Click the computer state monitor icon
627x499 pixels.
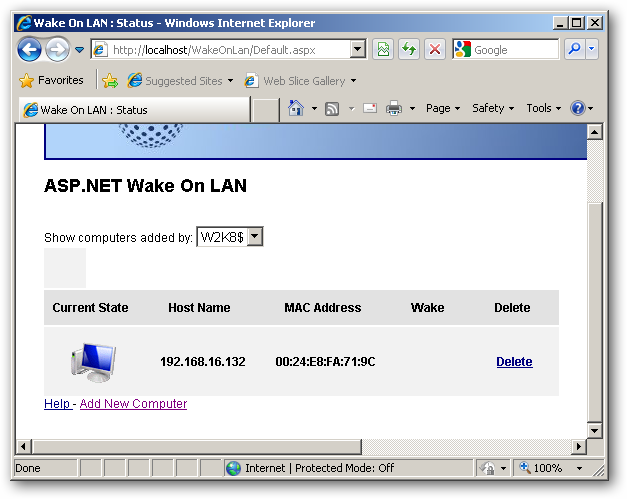click(94, 362)
